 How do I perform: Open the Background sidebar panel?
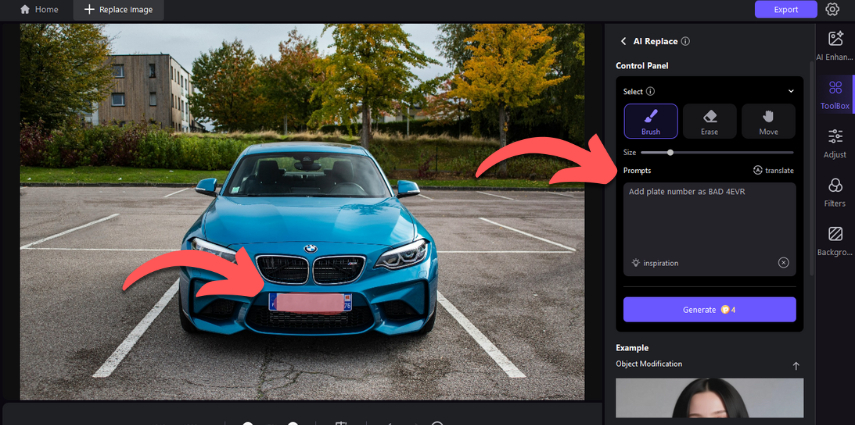point(835,241)
